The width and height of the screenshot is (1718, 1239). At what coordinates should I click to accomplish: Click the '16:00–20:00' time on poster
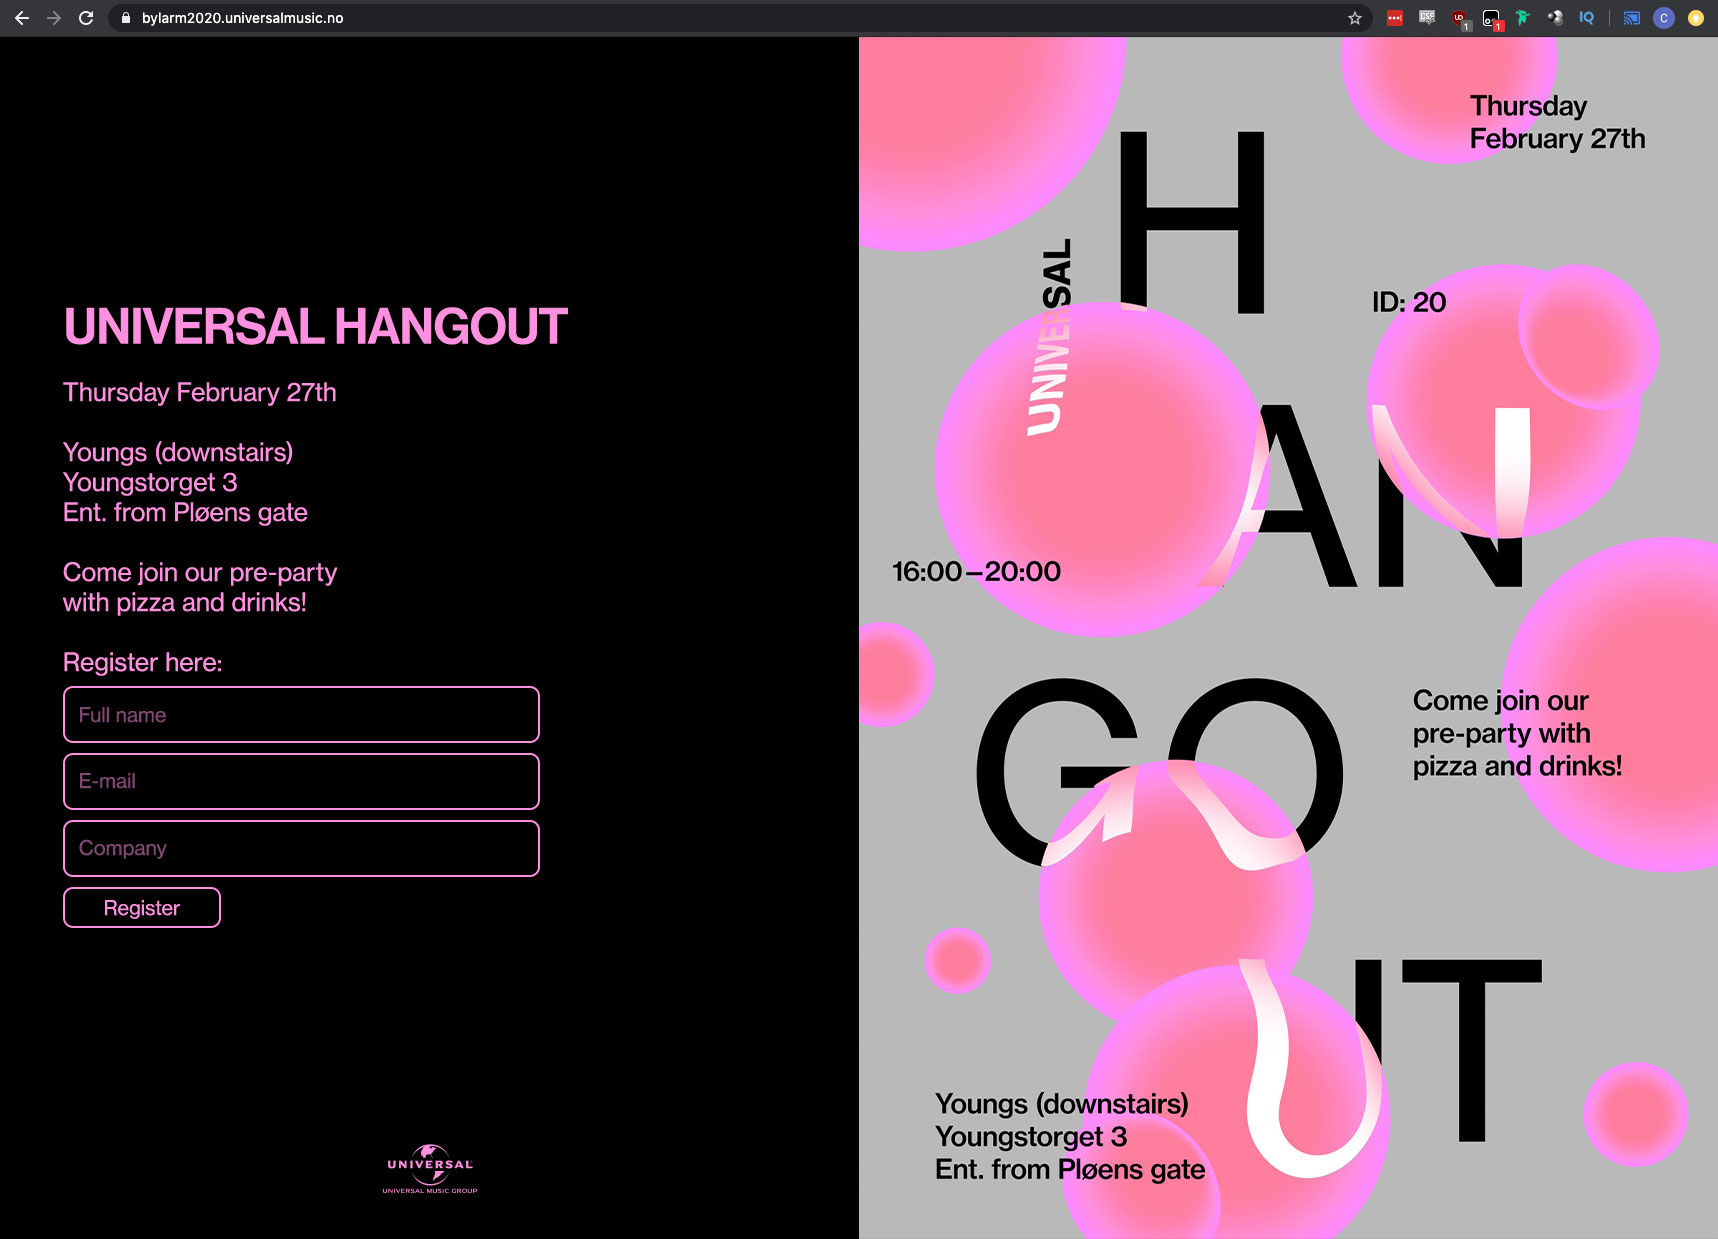point(976,571)
